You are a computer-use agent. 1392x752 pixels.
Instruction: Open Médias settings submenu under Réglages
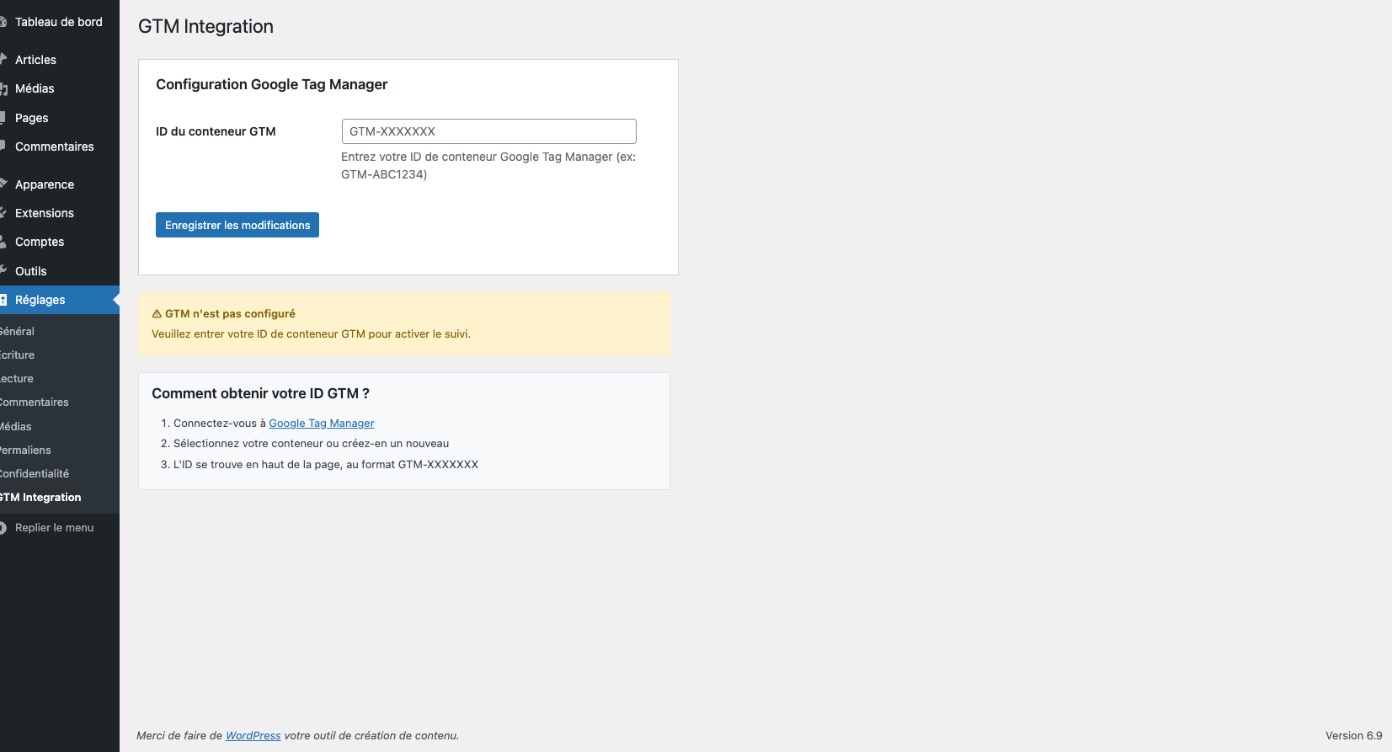click(15, 427)
